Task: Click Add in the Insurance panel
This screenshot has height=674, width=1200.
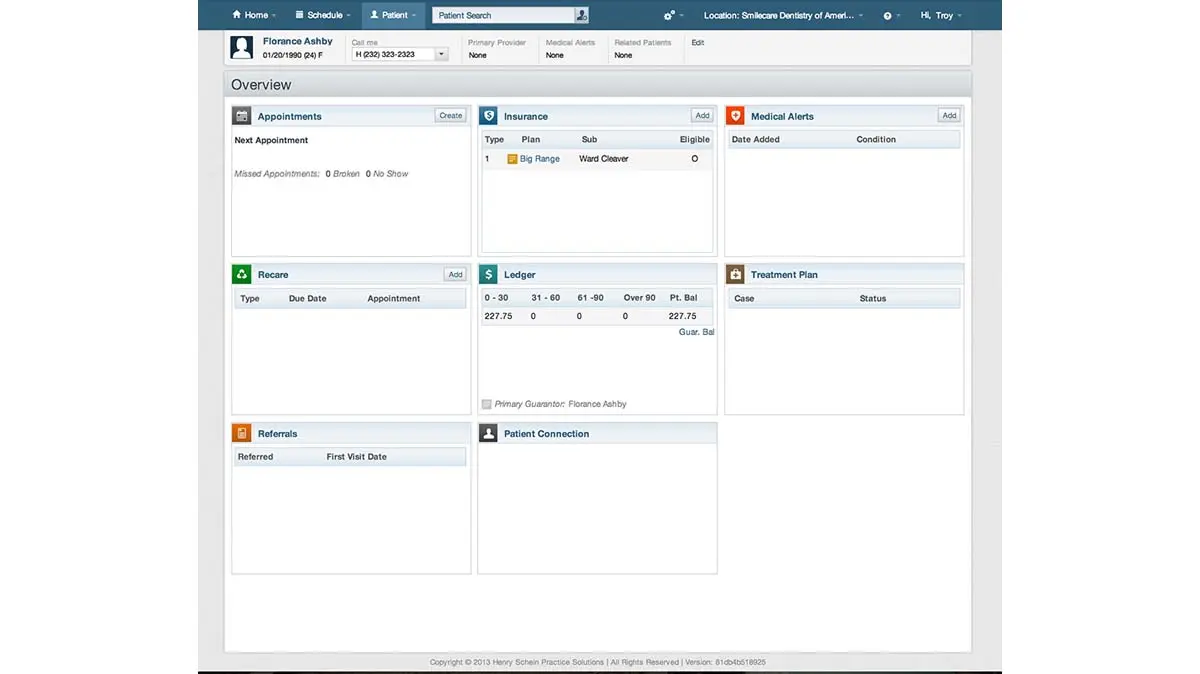Action: [702, 115]
